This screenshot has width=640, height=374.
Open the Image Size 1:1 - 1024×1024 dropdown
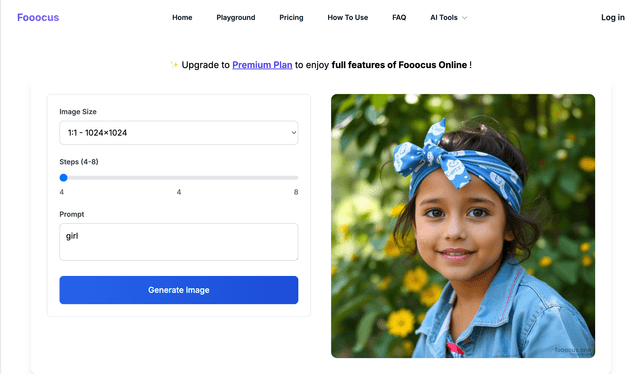(x=179, y=133)
